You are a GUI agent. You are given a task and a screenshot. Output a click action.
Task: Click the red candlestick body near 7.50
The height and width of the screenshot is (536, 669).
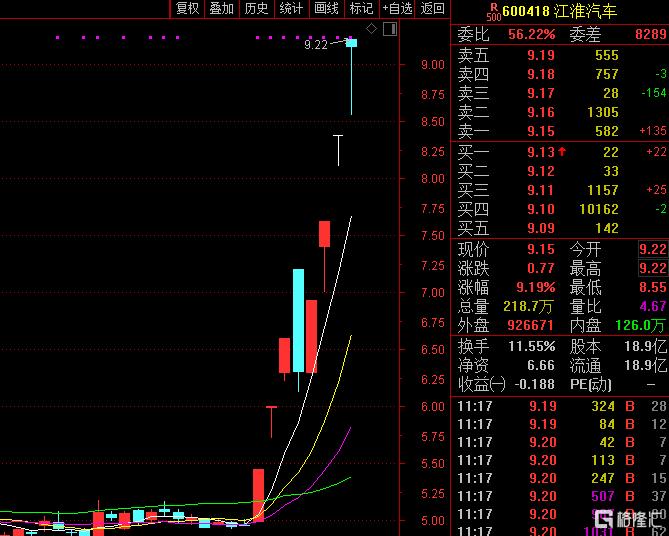pyautogui.click(x=324, y=234)
